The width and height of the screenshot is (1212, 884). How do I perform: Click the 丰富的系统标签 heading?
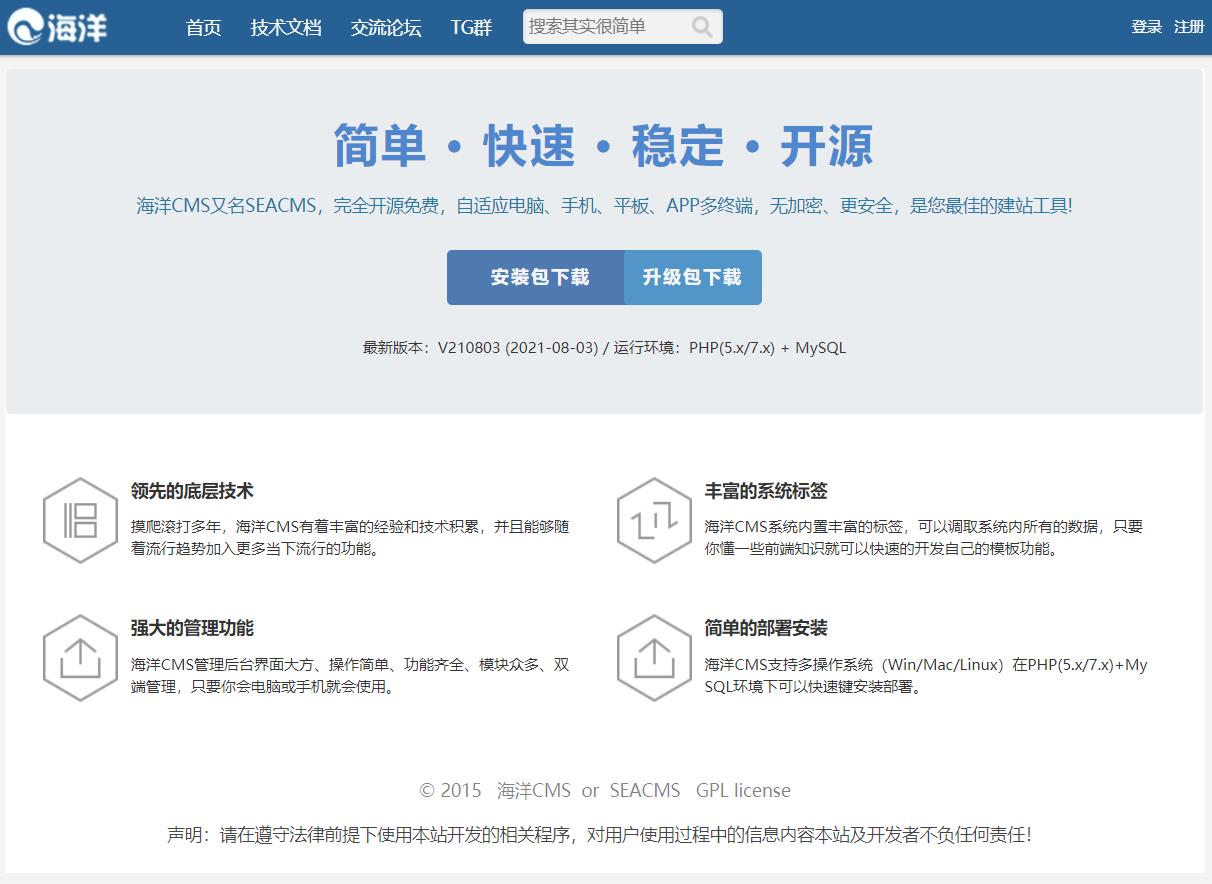(766, 491)
